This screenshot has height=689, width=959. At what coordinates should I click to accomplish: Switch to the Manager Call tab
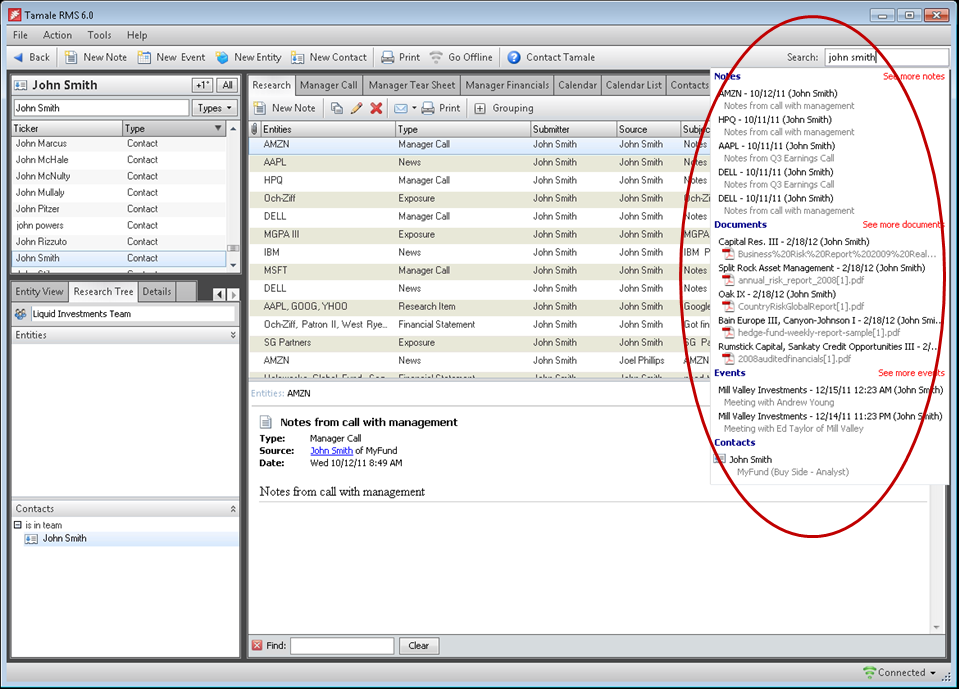point(328,85)
